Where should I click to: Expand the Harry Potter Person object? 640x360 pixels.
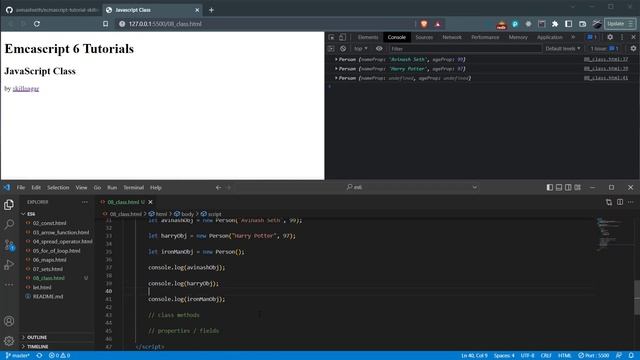point(336,69)
